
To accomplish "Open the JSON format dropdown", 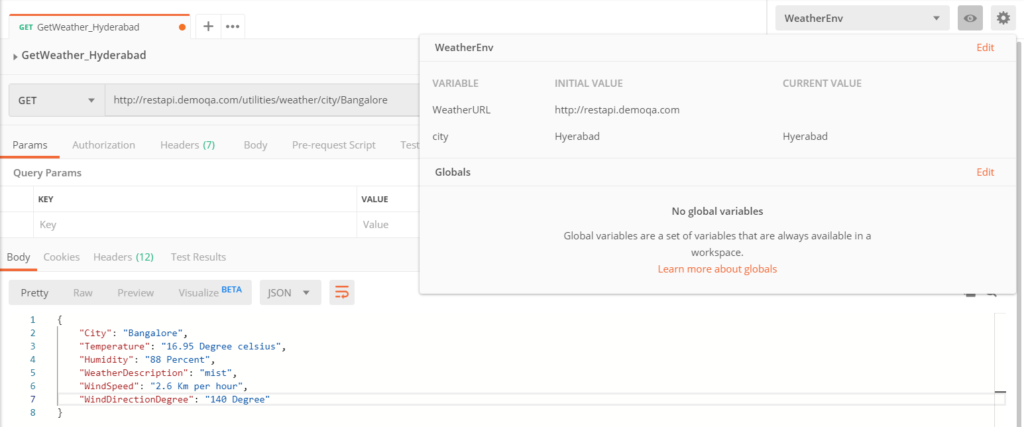I will coord(290,292).
